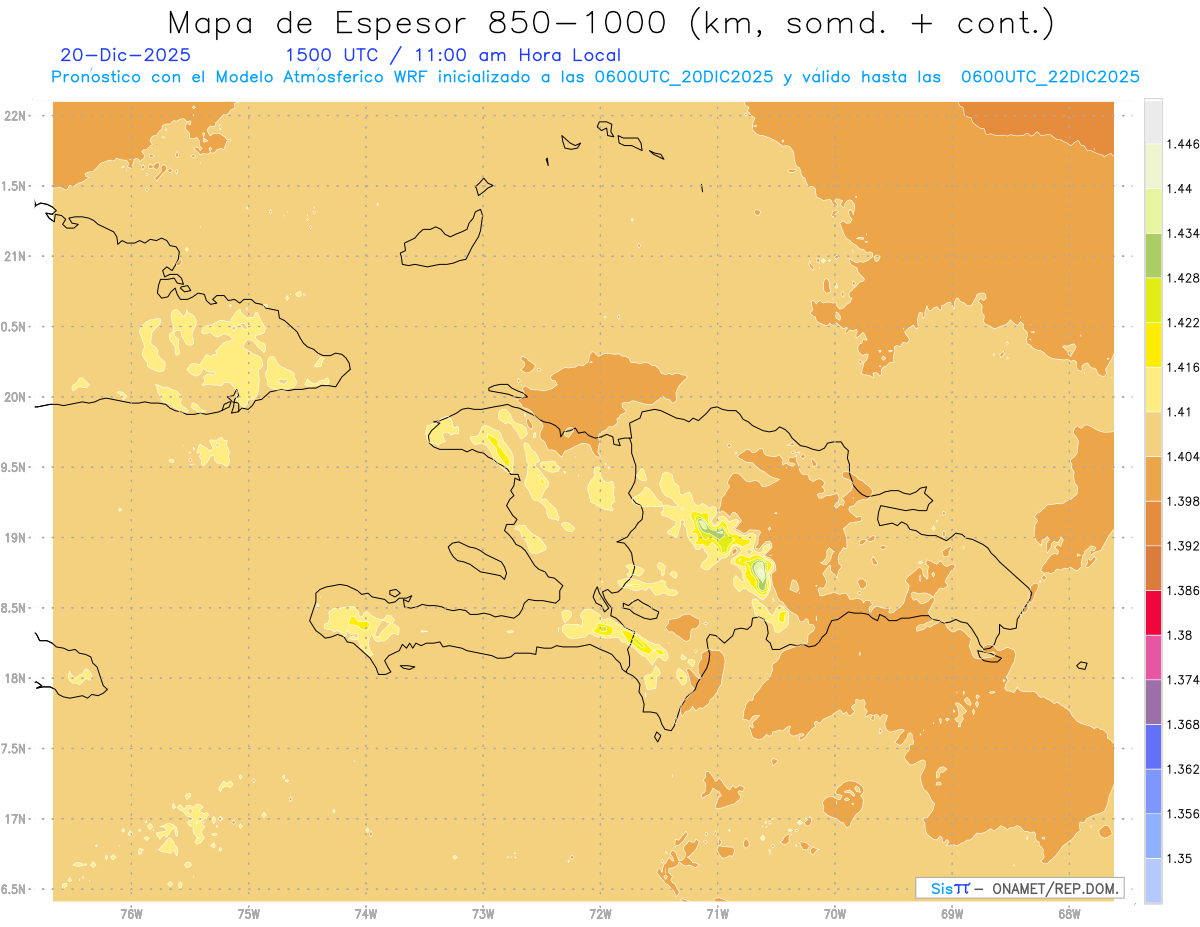The width and height of the screenshot is (1200, 927).
Task: Click the legend value '1.35'
Action: (1180, 858)
